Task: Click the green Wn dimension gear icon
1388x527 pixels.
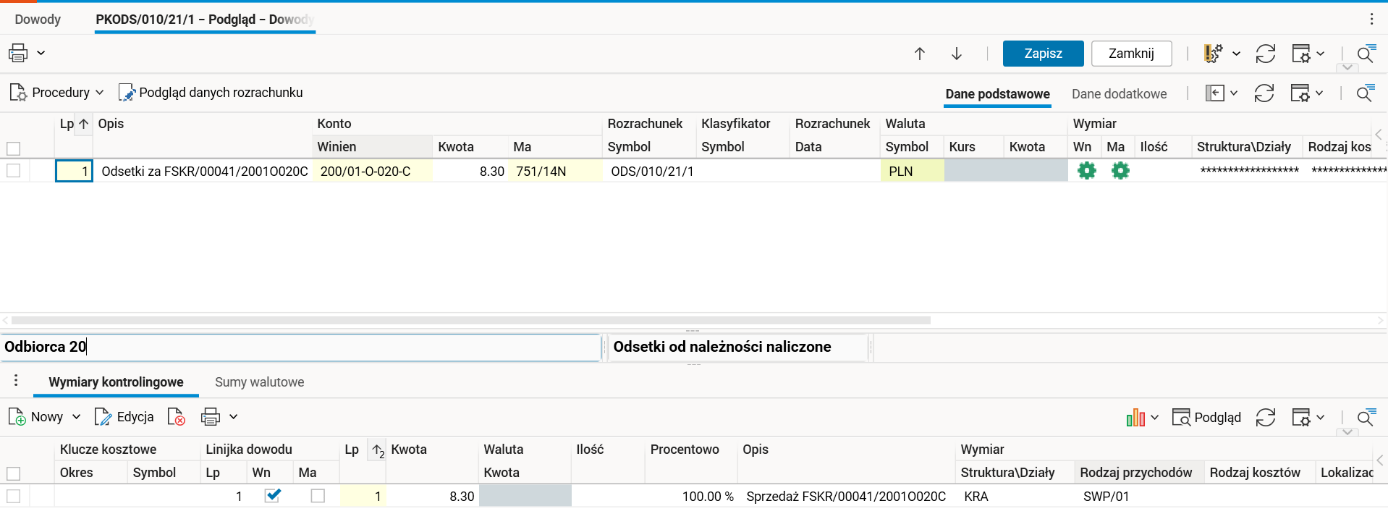Action: (1086, 171)
